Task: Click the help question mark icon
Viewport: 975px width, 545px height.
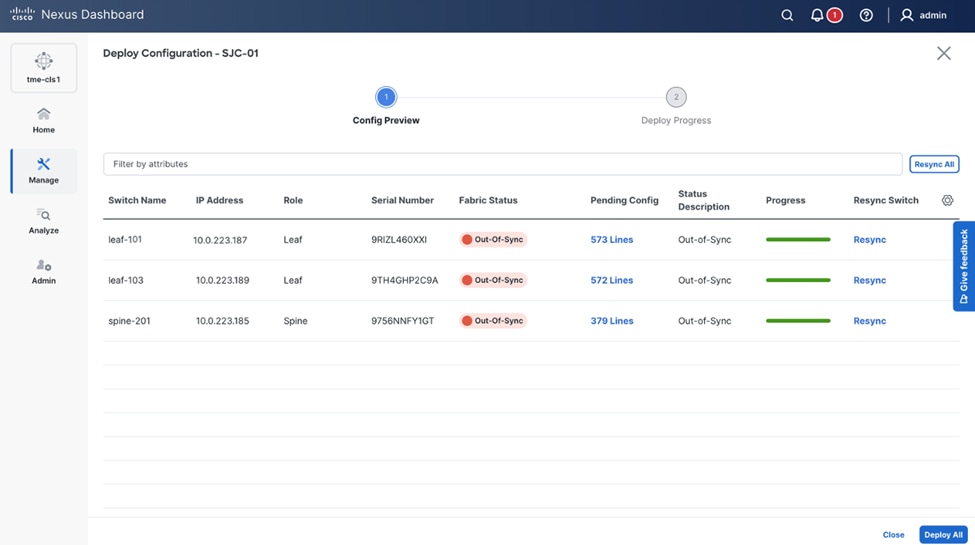Action: (866, 15)
